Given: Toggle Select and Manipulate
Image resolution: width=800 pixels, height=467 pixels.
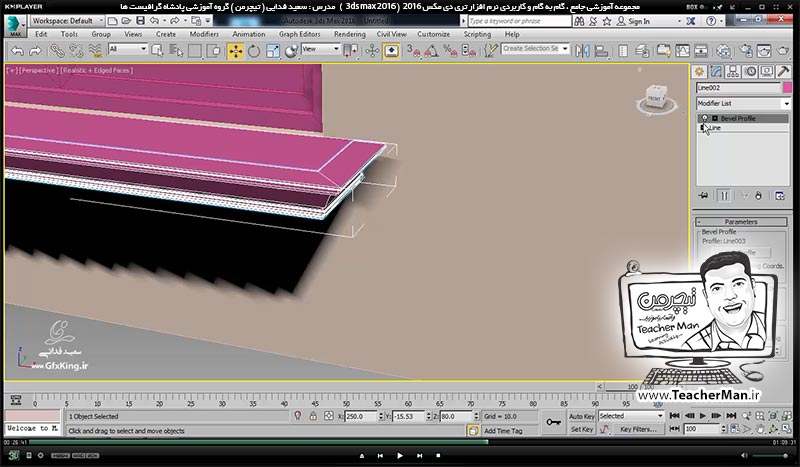Looking at the screenshot, I should [372, 51].
